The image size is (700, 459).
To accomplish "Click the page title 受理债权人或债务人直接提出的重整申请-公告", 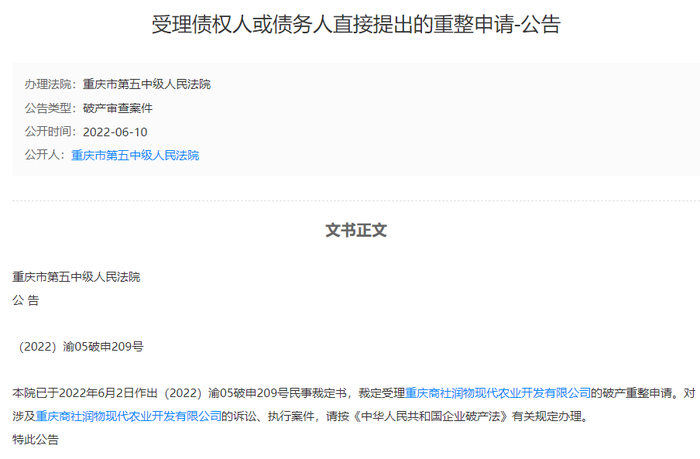I will (356, 24).
